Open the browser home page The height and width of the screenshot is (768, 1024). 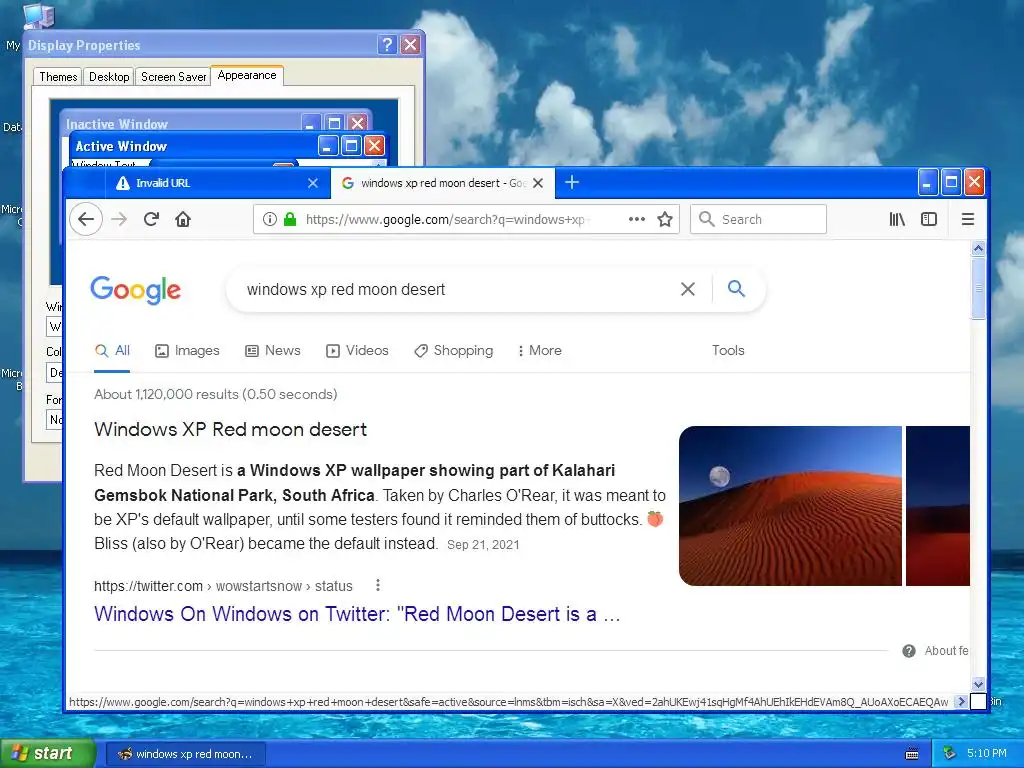click(x=183, y=219)
